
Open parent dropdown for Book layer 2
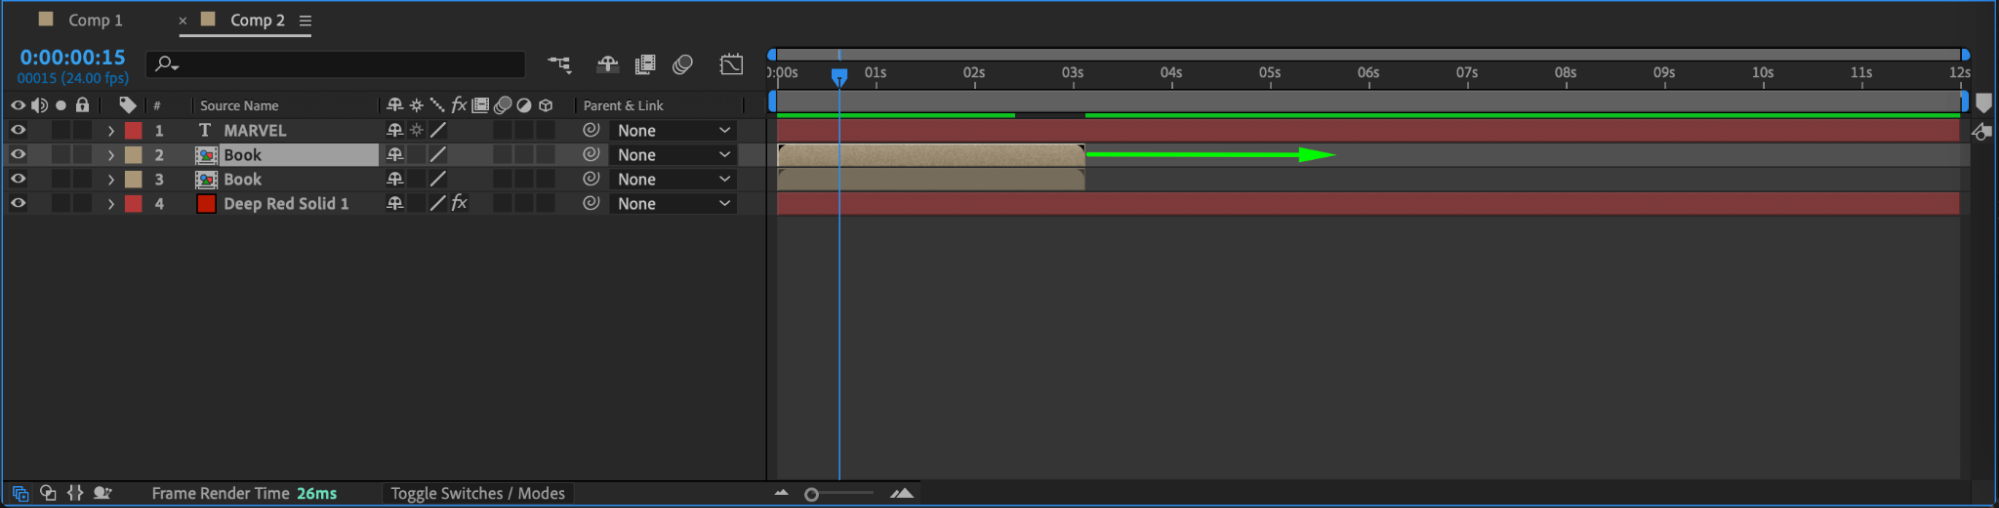(x=673, y=155)
